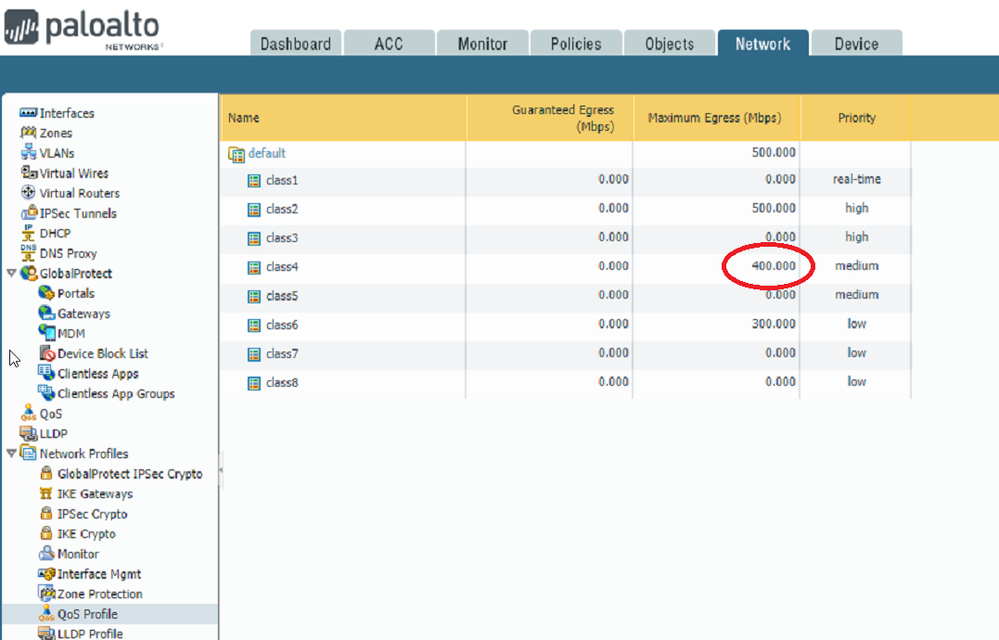Click Maximum Egress column header
This screenshot has width=999, height=640.
714,118
